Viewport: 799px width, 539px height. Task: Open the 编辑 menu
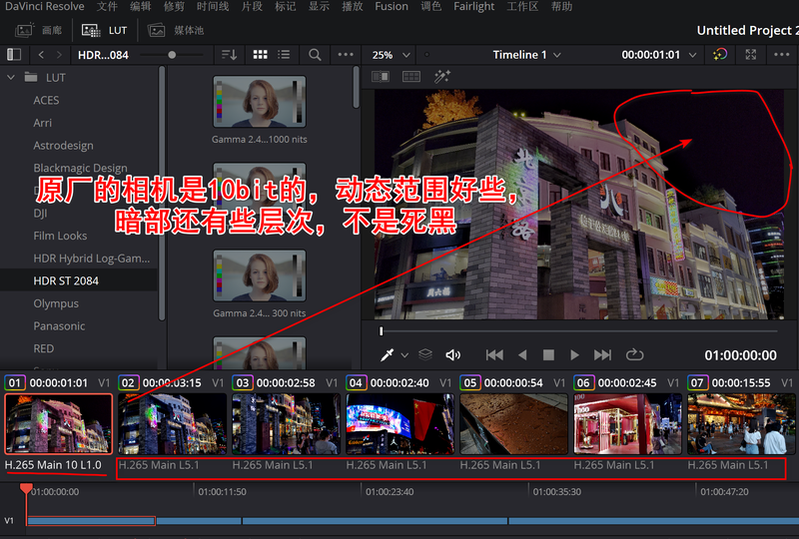(x=141, y=7)
